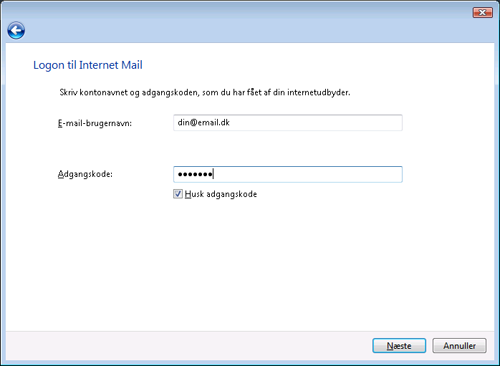
Task: Click the word internetudbyder in the instructions
Action: (x=319, y=92)
